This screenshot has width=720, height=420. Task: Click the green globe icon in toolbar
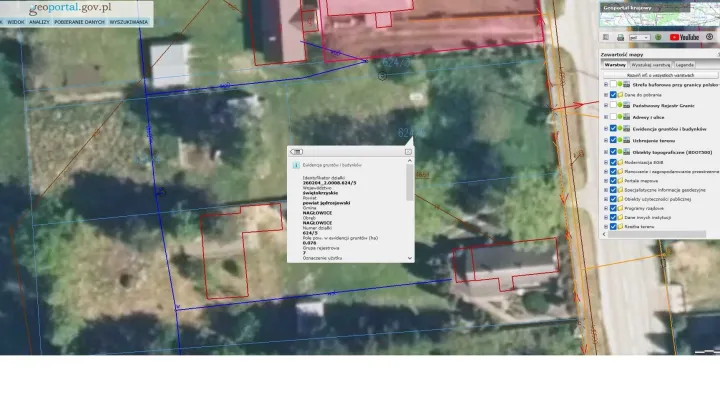click(658, 37)
